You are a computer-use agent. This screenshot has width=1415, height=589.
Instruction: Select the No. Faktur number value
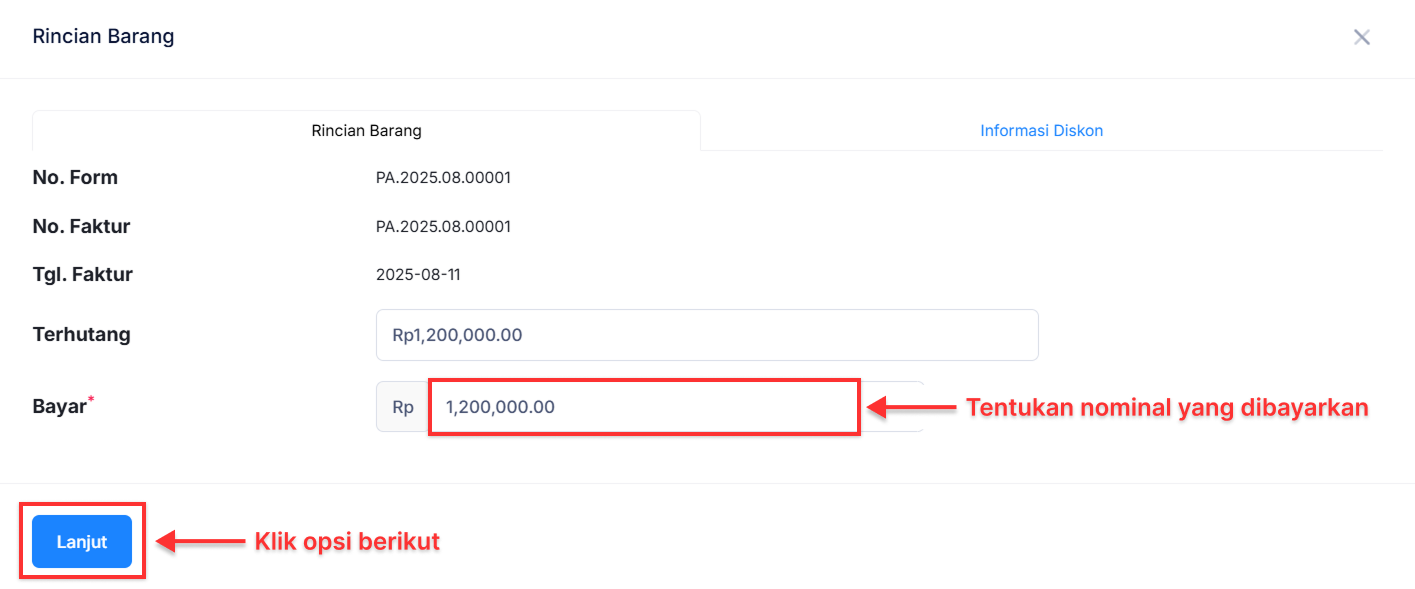point(443,227)
